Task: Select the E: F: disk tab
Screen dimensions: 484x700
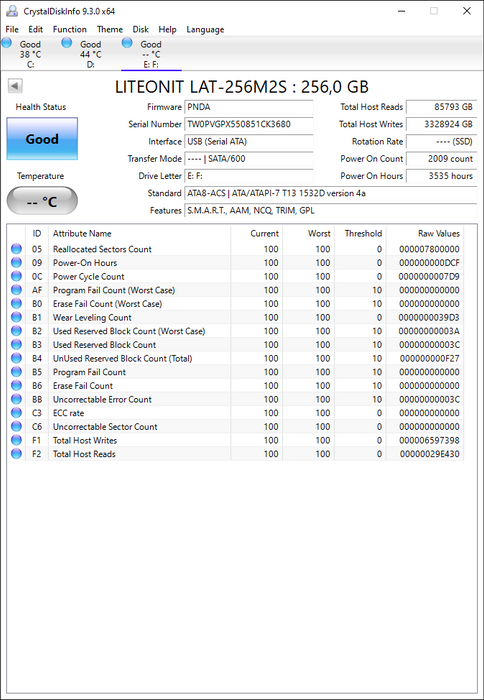Action: coord(151,54)
